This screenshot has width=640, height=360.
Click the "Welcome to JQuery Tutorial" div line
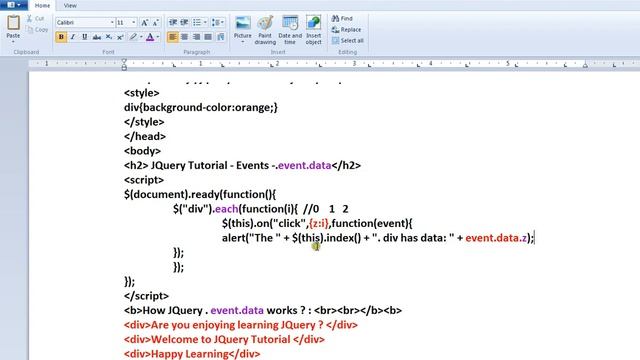coord(224,340)
